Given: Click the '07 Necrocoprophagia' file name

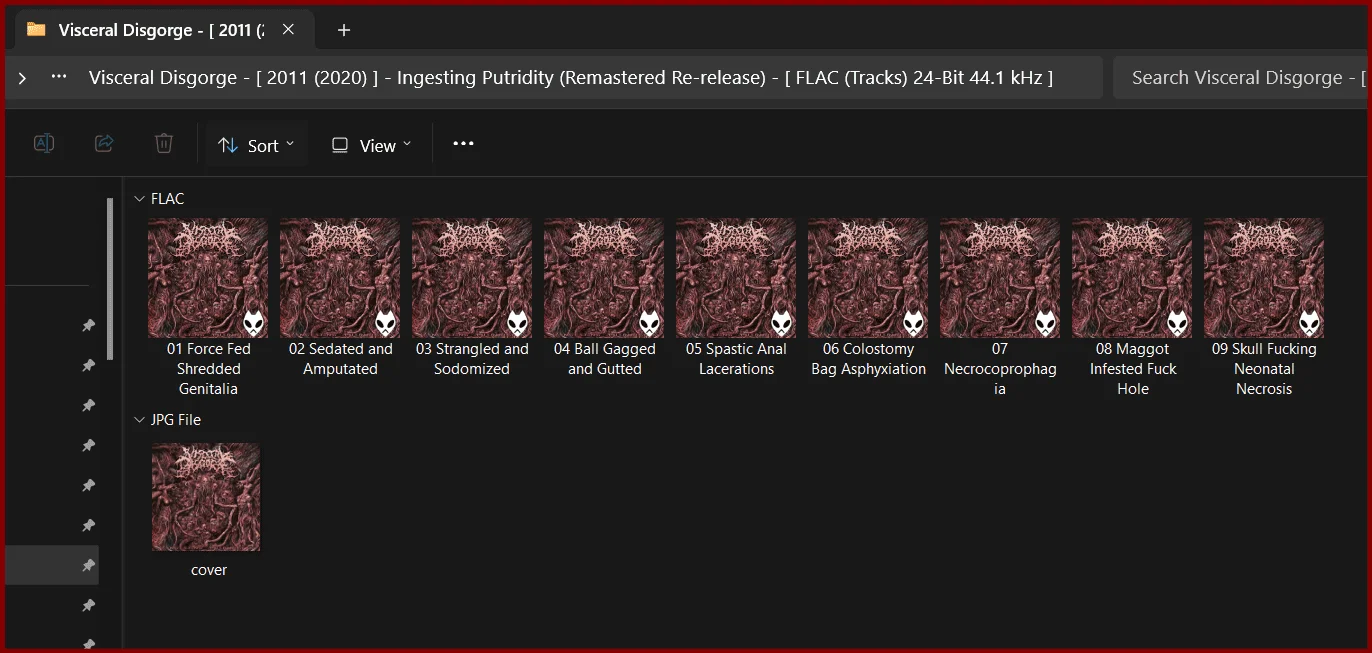Looking at the screenshot, I should coord(1000,369).
